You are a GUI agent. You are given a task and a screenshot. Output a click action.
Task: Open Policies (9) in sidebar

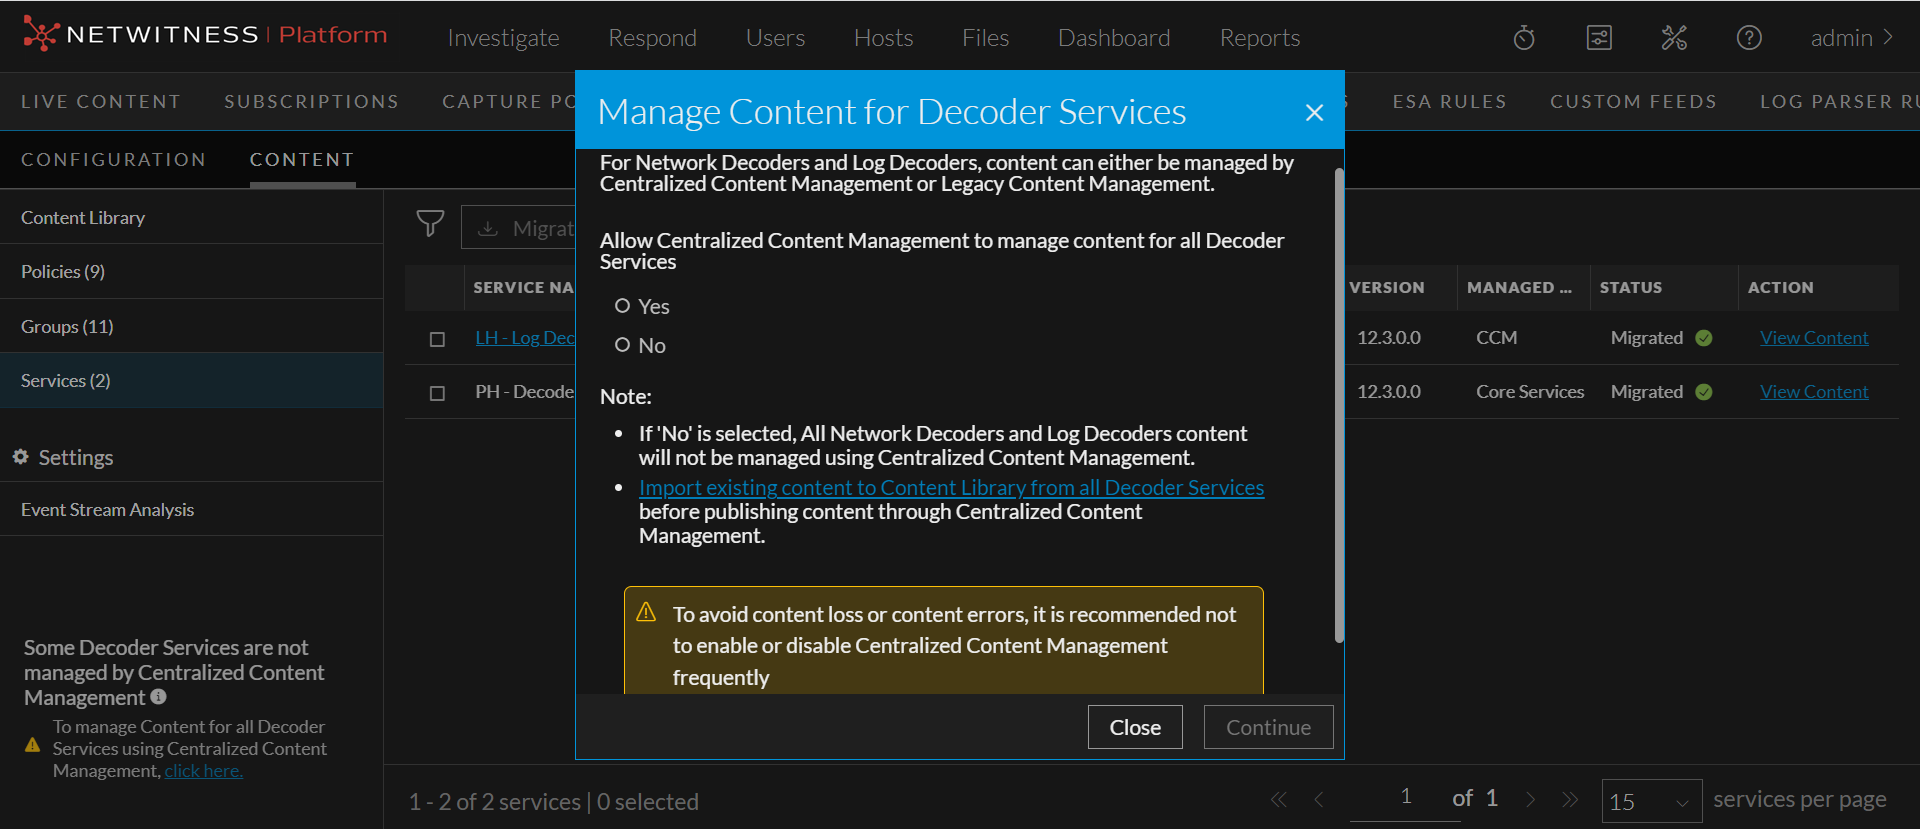click(x=191, y=272)
